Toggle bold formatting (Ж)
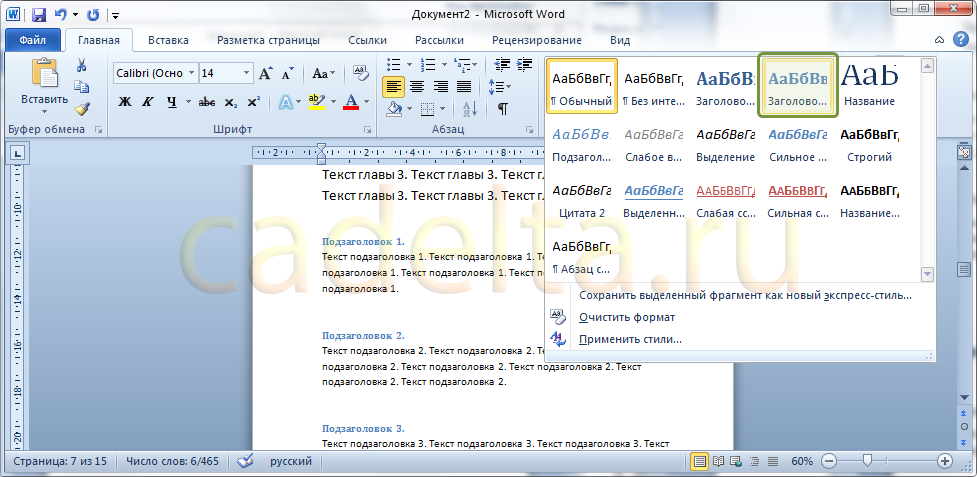The height and width of the screenshot is (477, 977). [125, 102]
